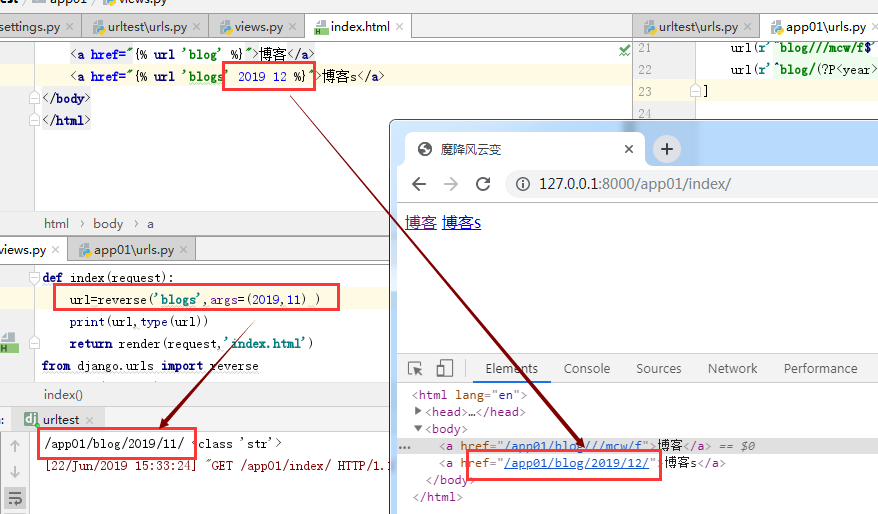Viewport: 878px width, 514px height.
Task: Open the DevTools Sources tab
Action: pos(658,368)
